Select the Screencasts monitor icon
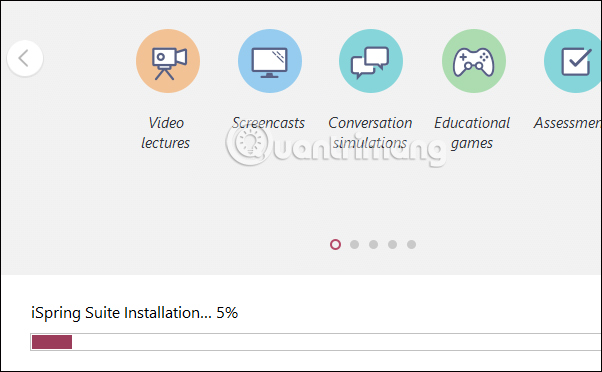Viewport: 602px width, 372px height. point(270,61)
